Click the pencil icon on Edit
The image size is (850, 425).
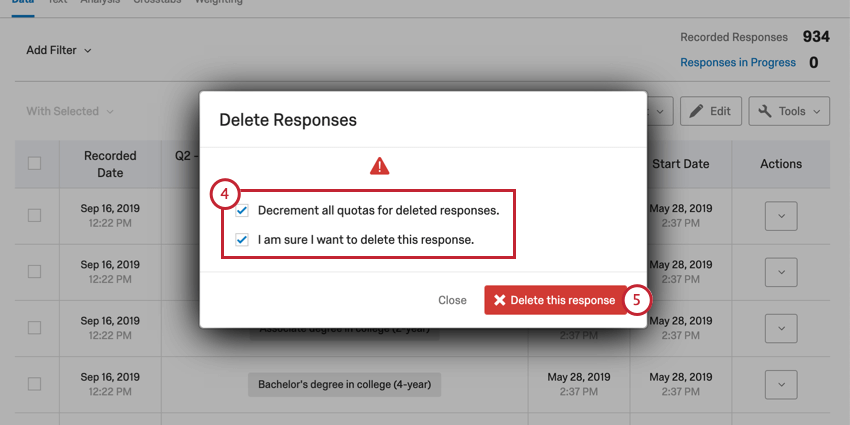click(697, 111)
